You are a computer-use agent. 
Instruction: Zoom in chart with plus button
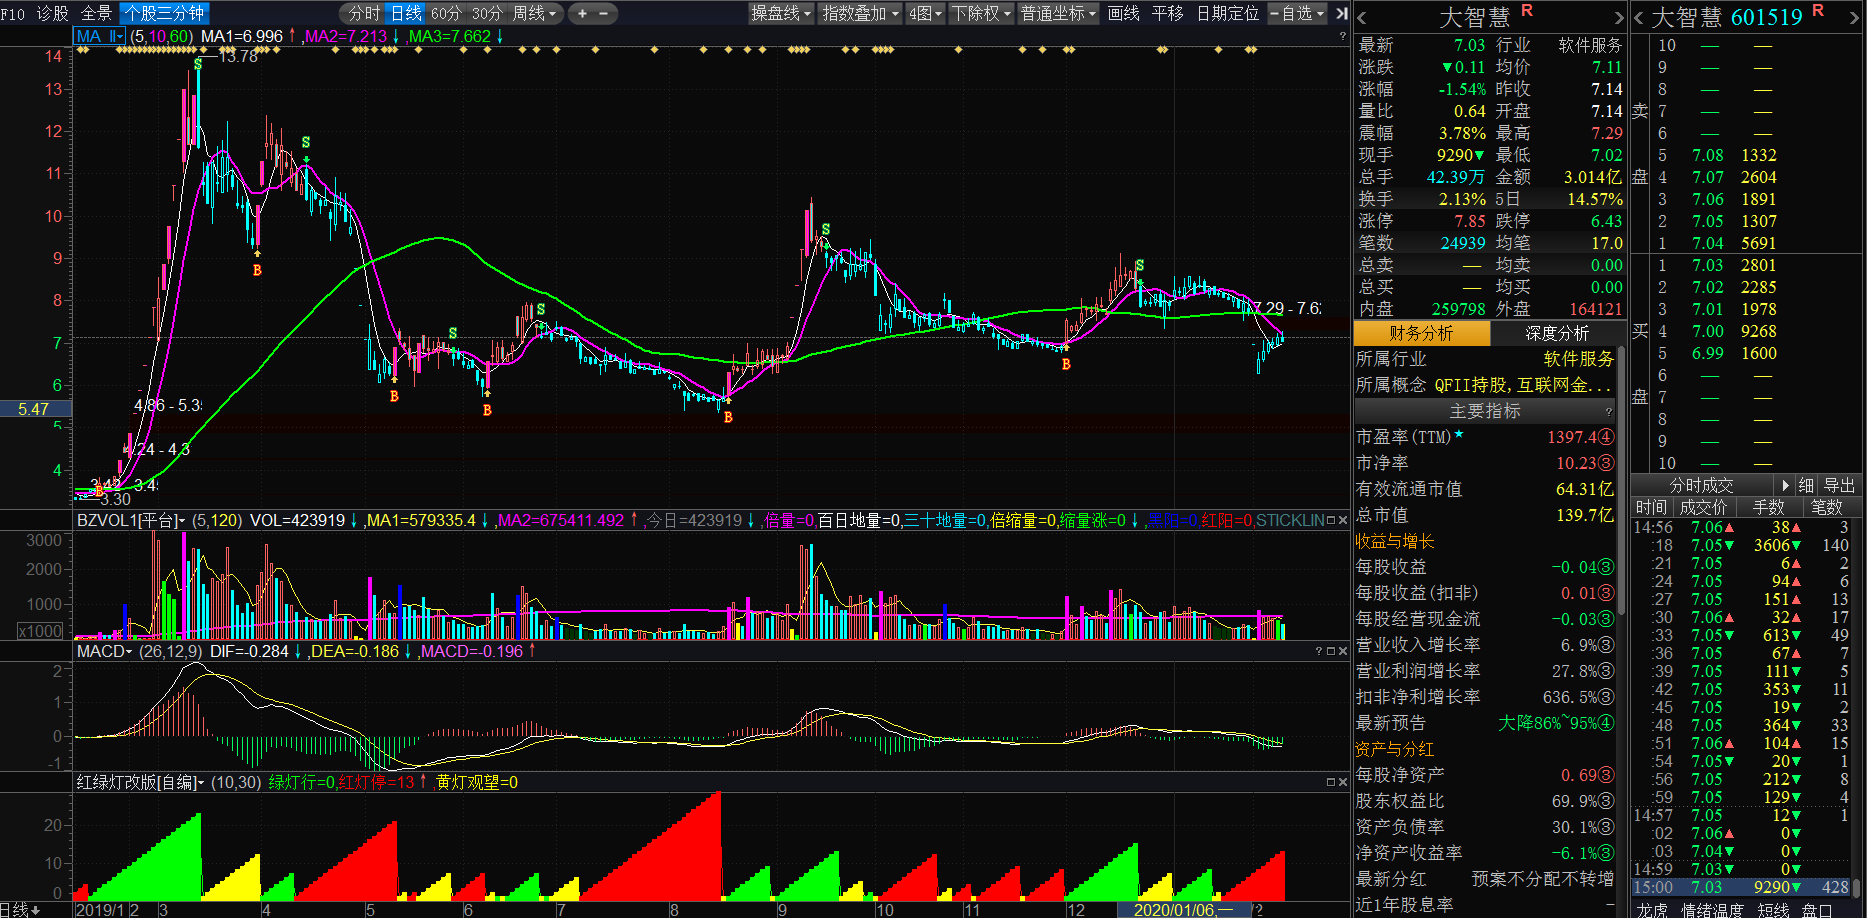[x=582, y=14]
